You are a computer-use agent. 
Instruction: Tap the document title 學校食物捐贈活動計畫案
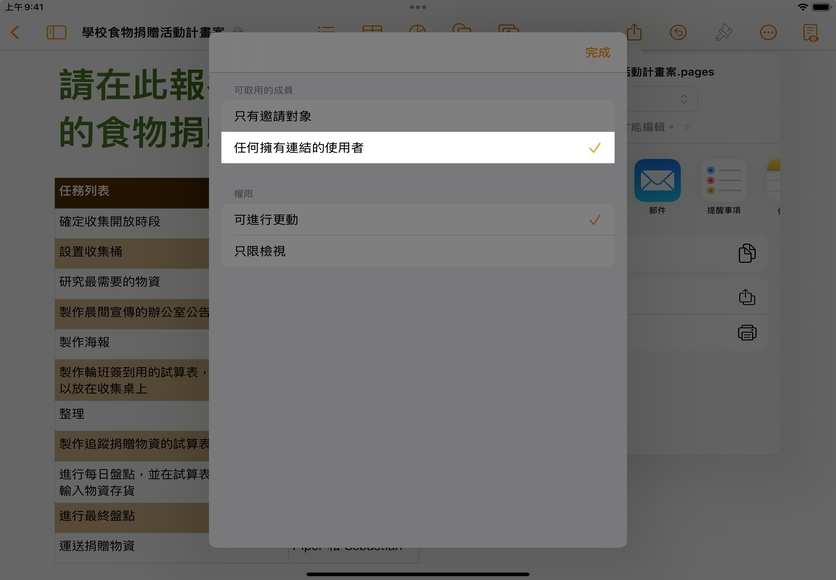point(152,33)
